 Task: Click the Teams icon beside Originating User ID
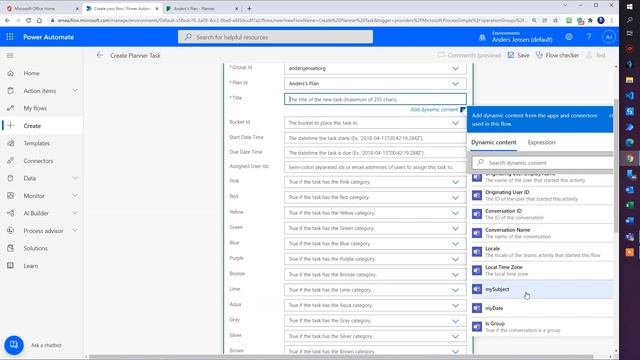click(477, 195)
